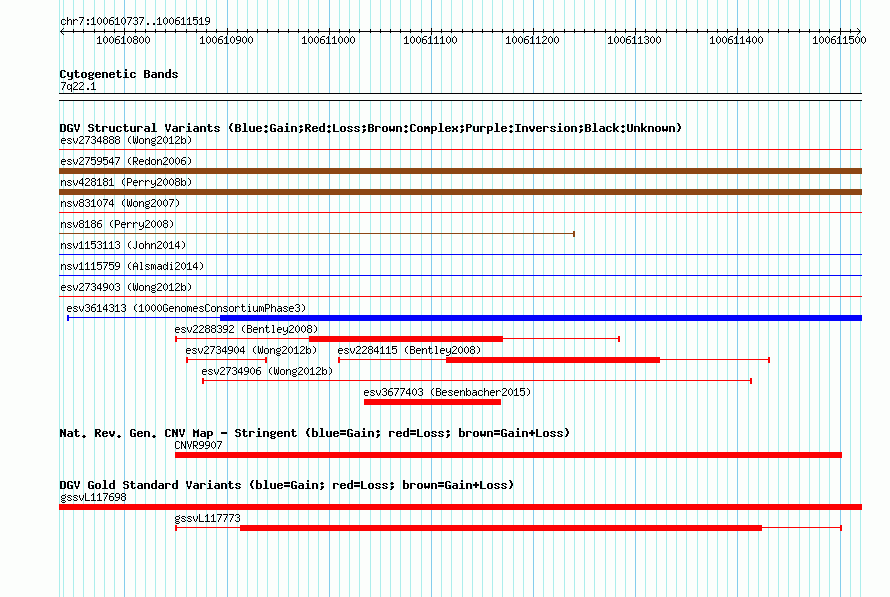Click the thick blue bar of esv3614313
The width and height of the screenshot is (890, 597).
(x=541, y=318)
